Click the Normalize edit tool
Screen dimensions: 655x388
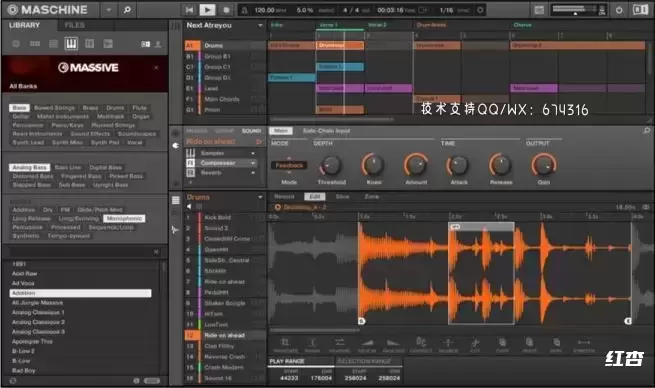[312, 345]
